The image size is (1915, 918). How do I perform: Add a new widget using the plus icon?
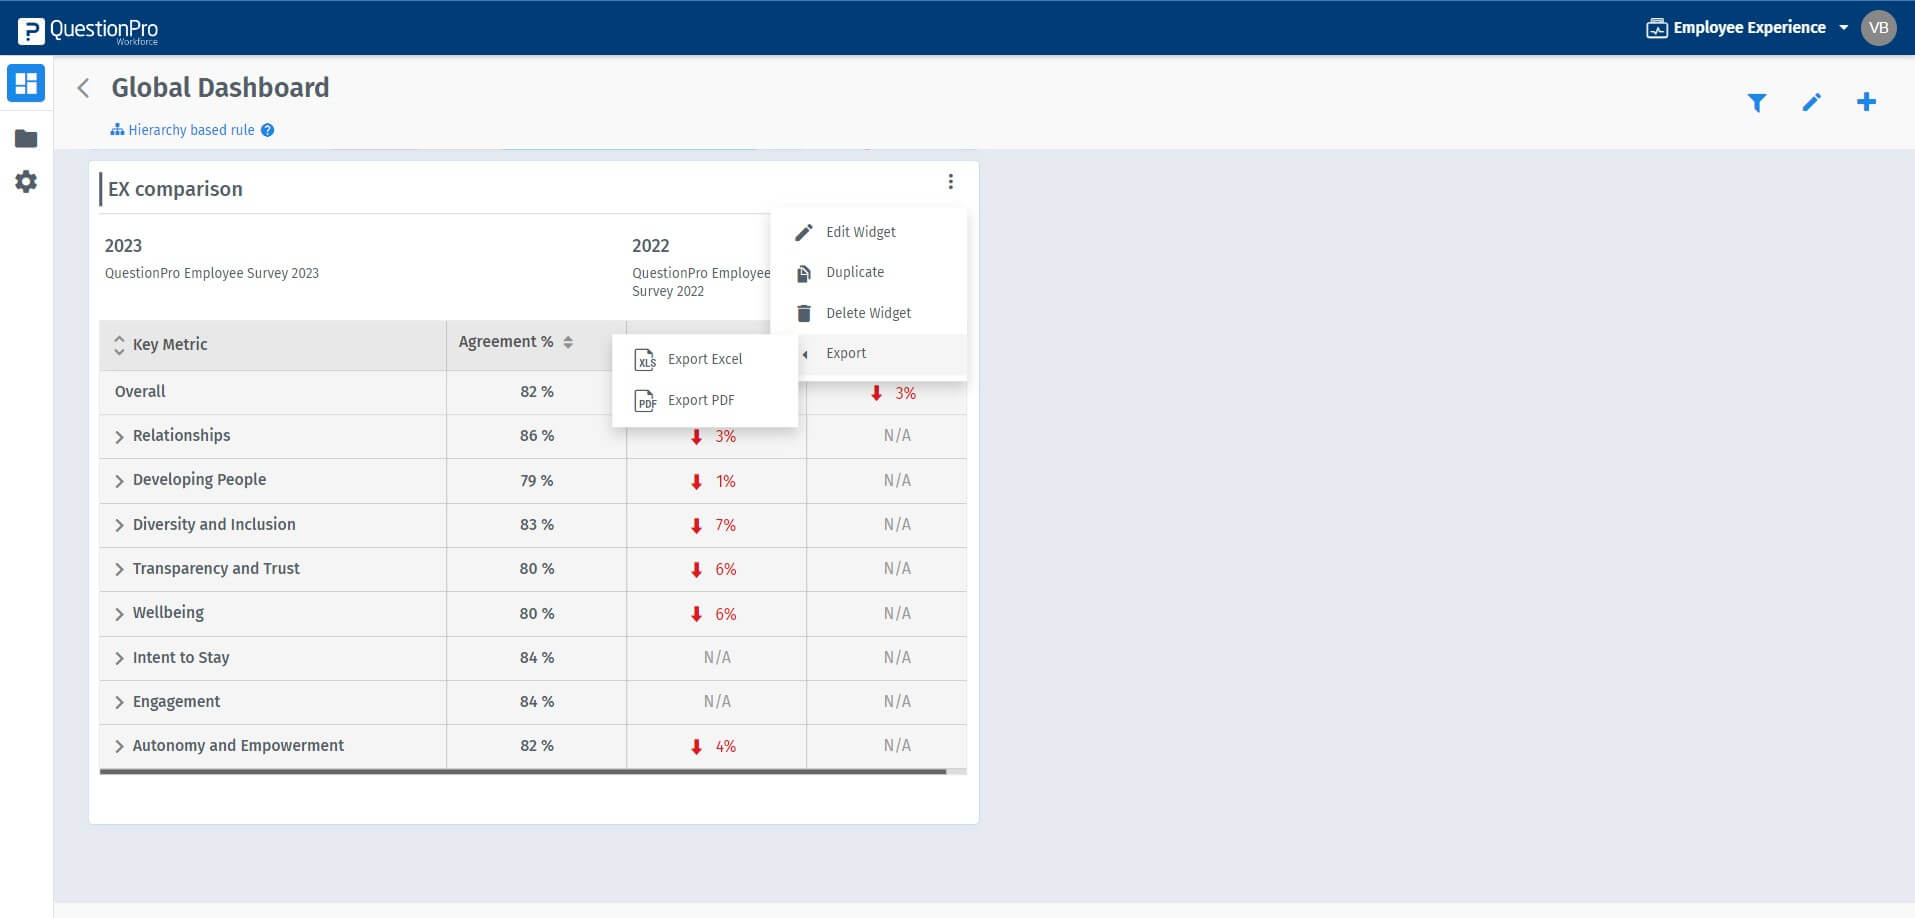tap(1866, 101)
